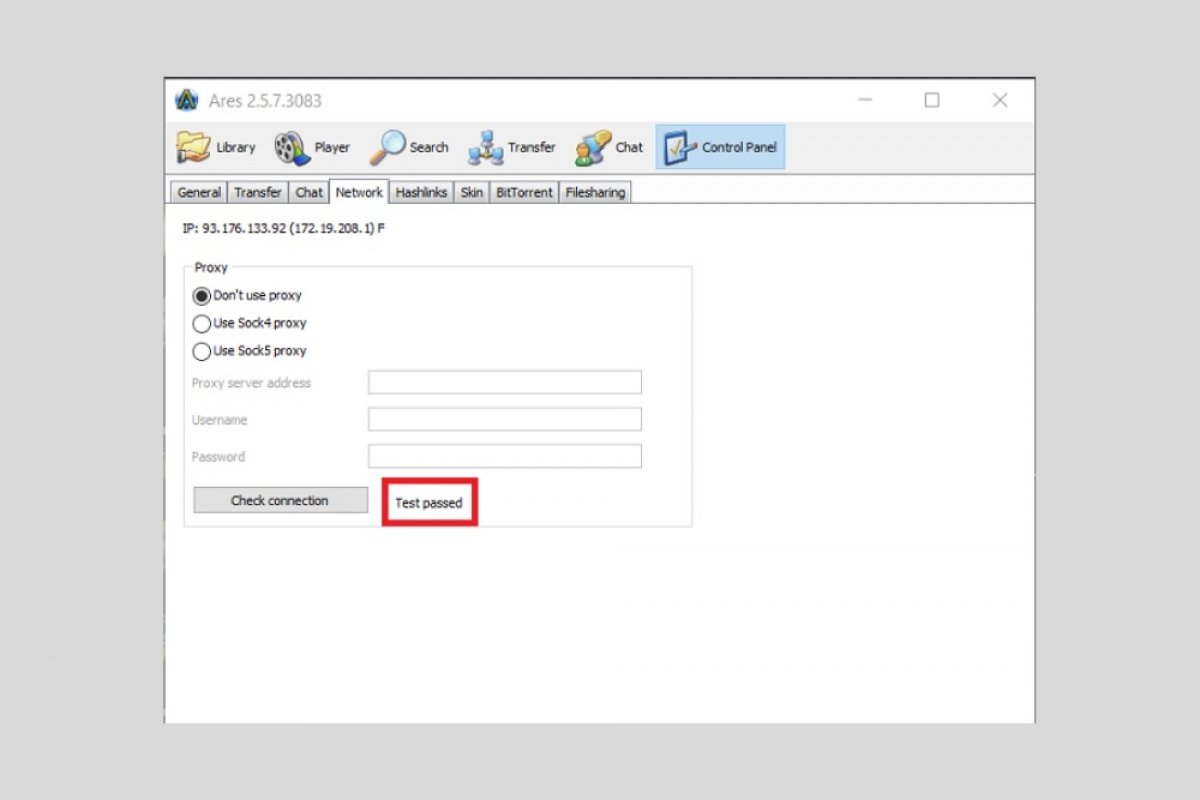Select the Use Sock4 proxy option
The image size is (1200, 800).
[249, 324]
